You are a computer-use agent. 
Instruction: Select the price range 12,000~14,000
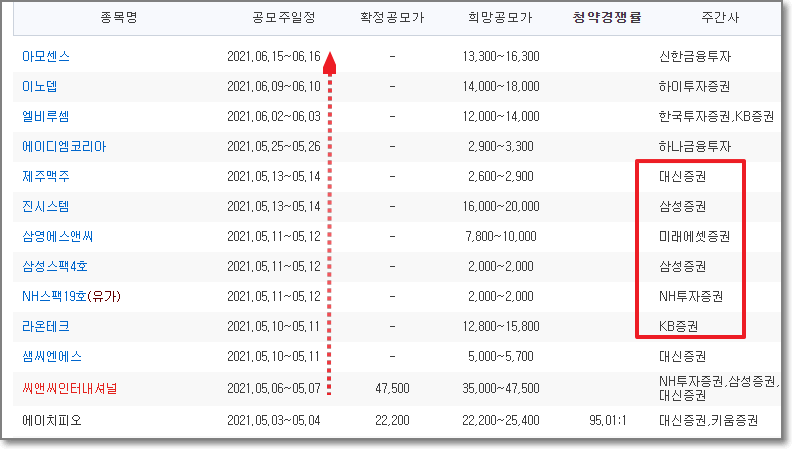pos(501,116)
